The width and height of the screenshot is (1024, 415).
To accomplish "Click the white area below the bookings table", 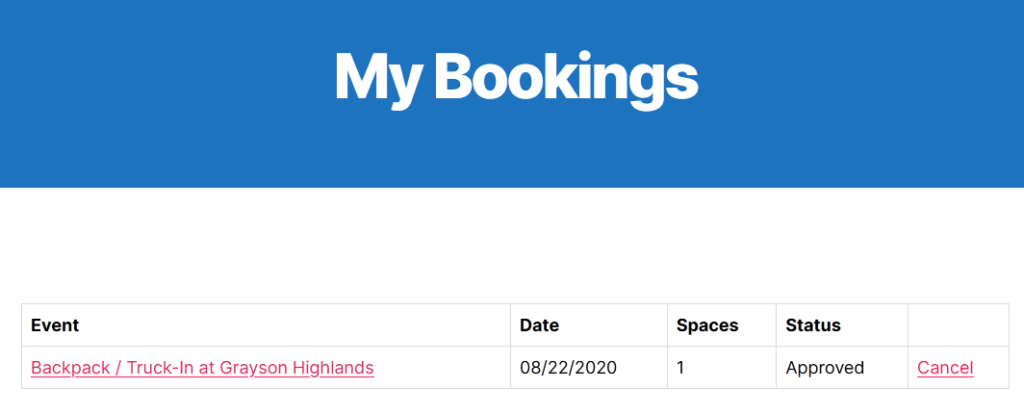I will 512,403.
